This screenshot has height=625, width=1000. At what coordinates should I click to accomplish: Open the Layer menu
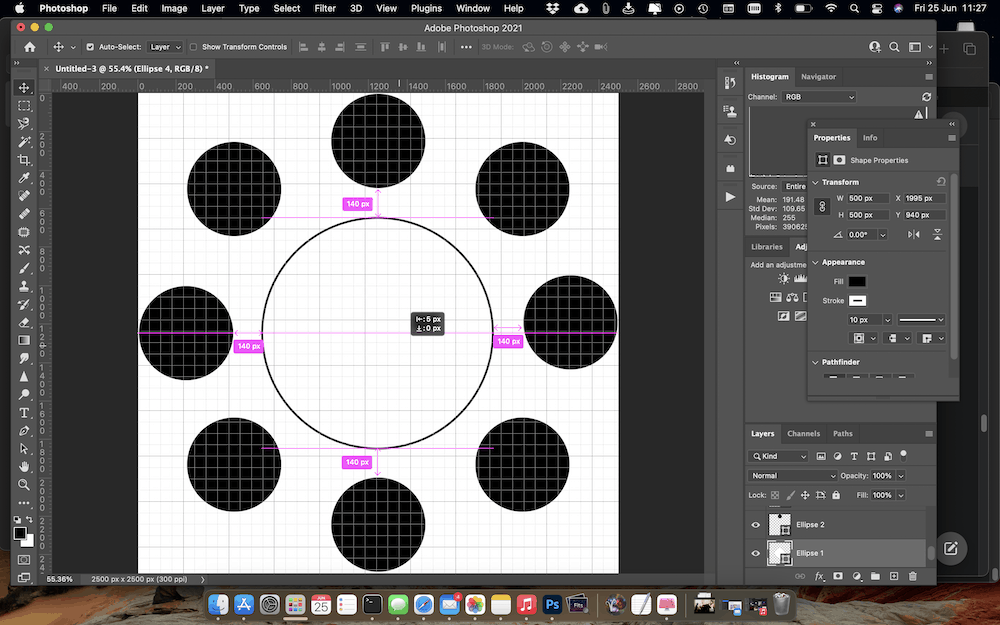pos(212,8)
